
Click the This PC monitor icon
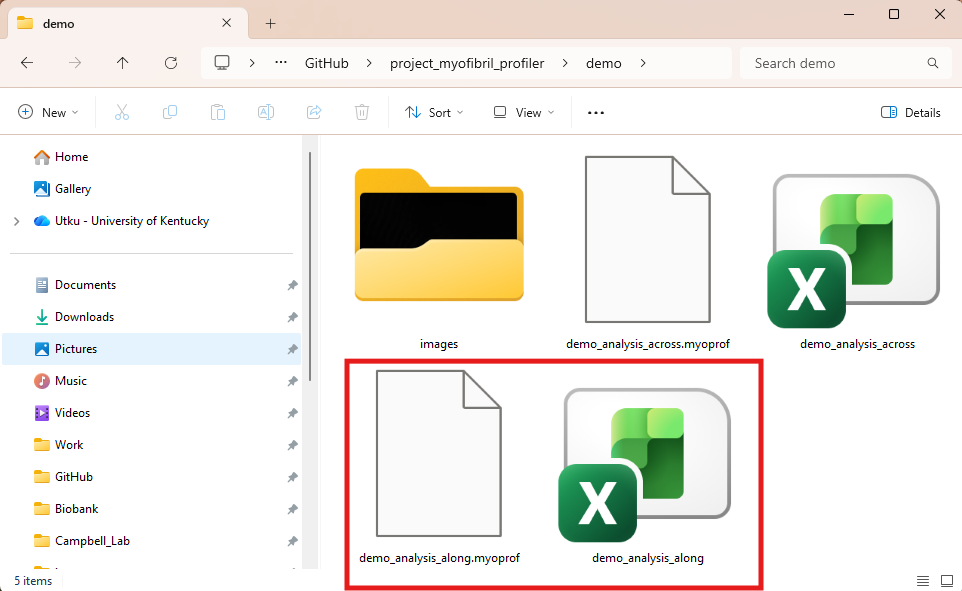(222, 63)
